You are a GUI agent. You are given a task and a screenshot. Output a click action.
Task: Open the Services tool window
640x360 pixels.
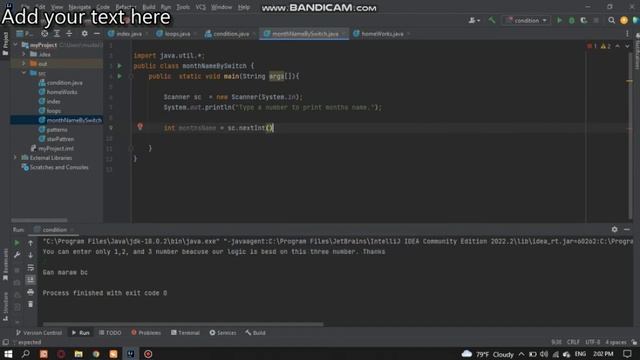click(223, 333)
